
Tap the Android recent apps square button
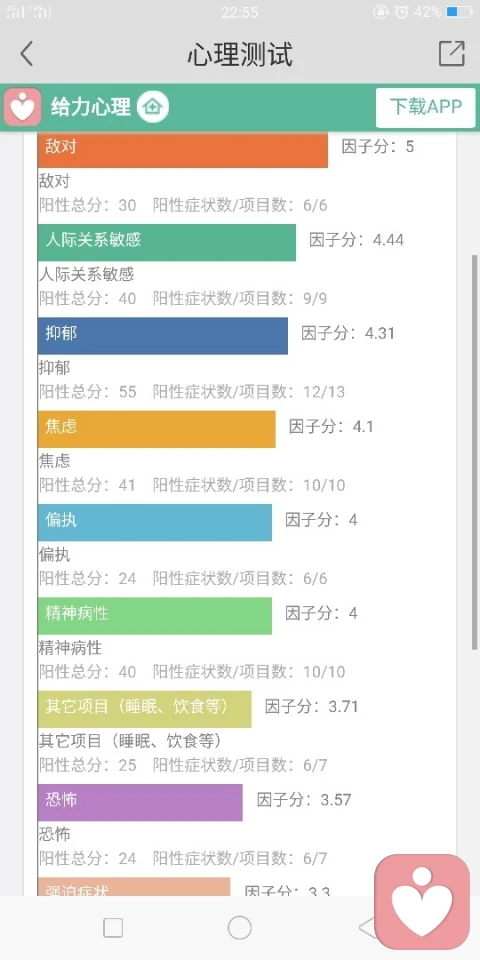point(113,928)
